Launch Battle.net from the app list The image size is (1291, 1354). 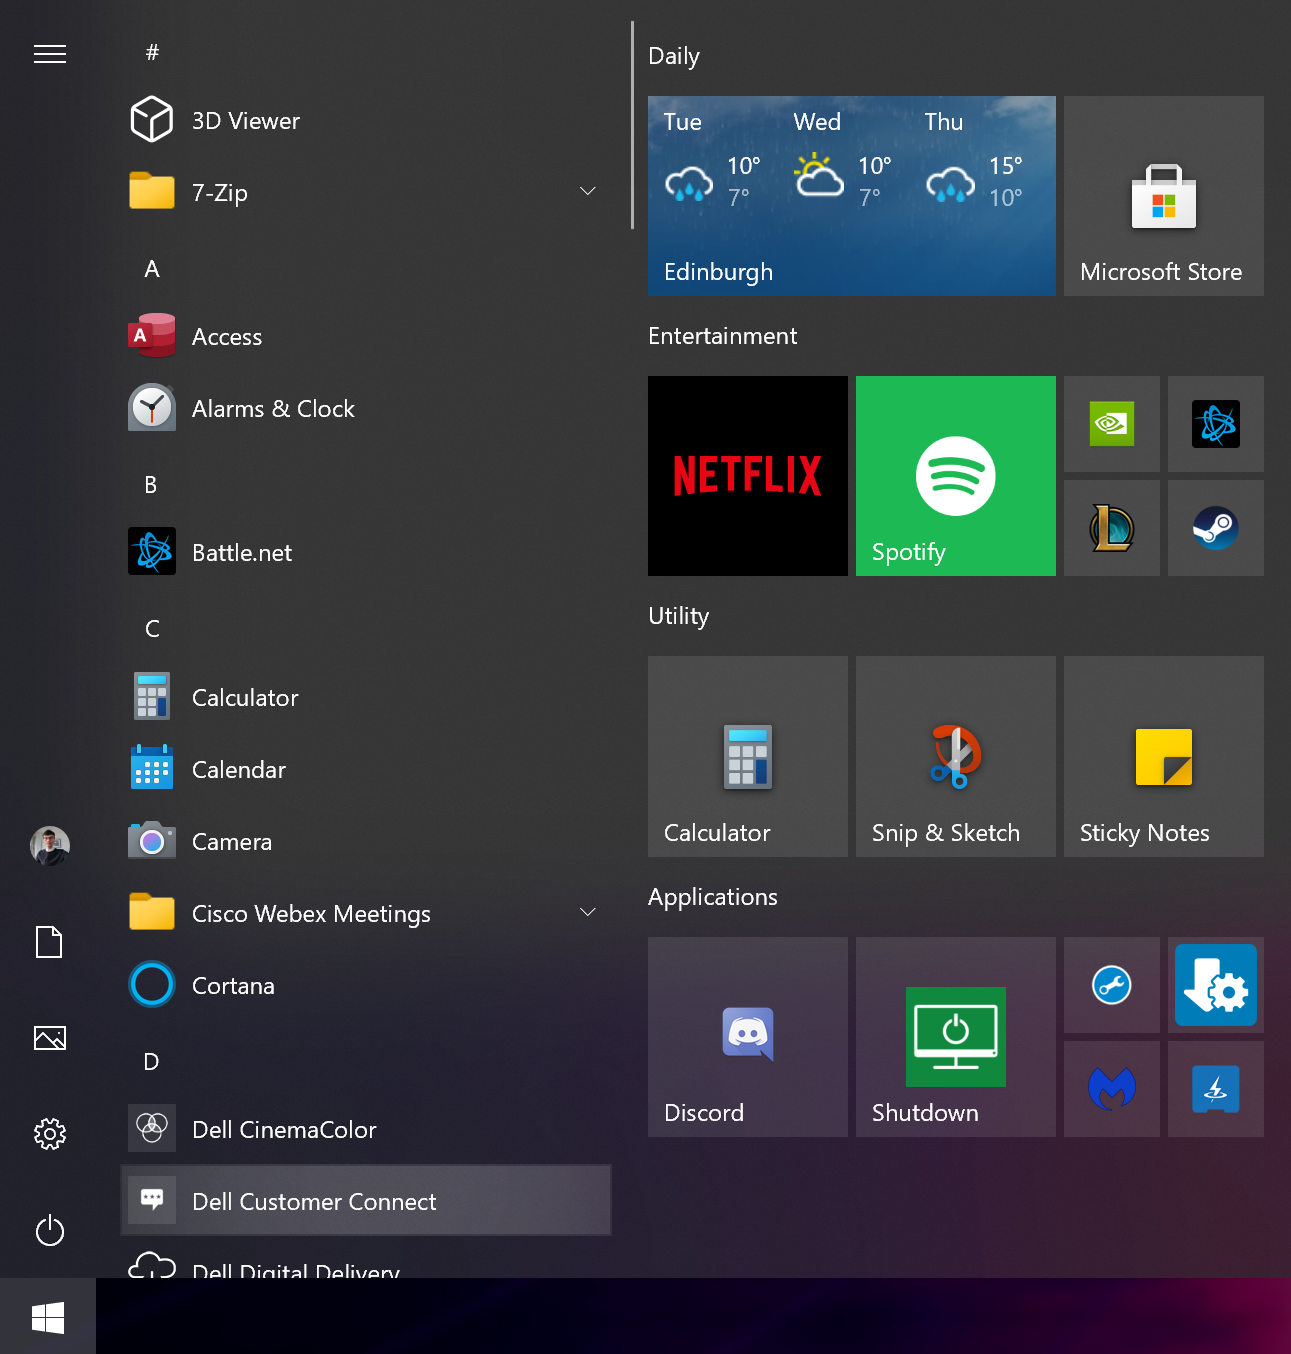coord(366,553)
